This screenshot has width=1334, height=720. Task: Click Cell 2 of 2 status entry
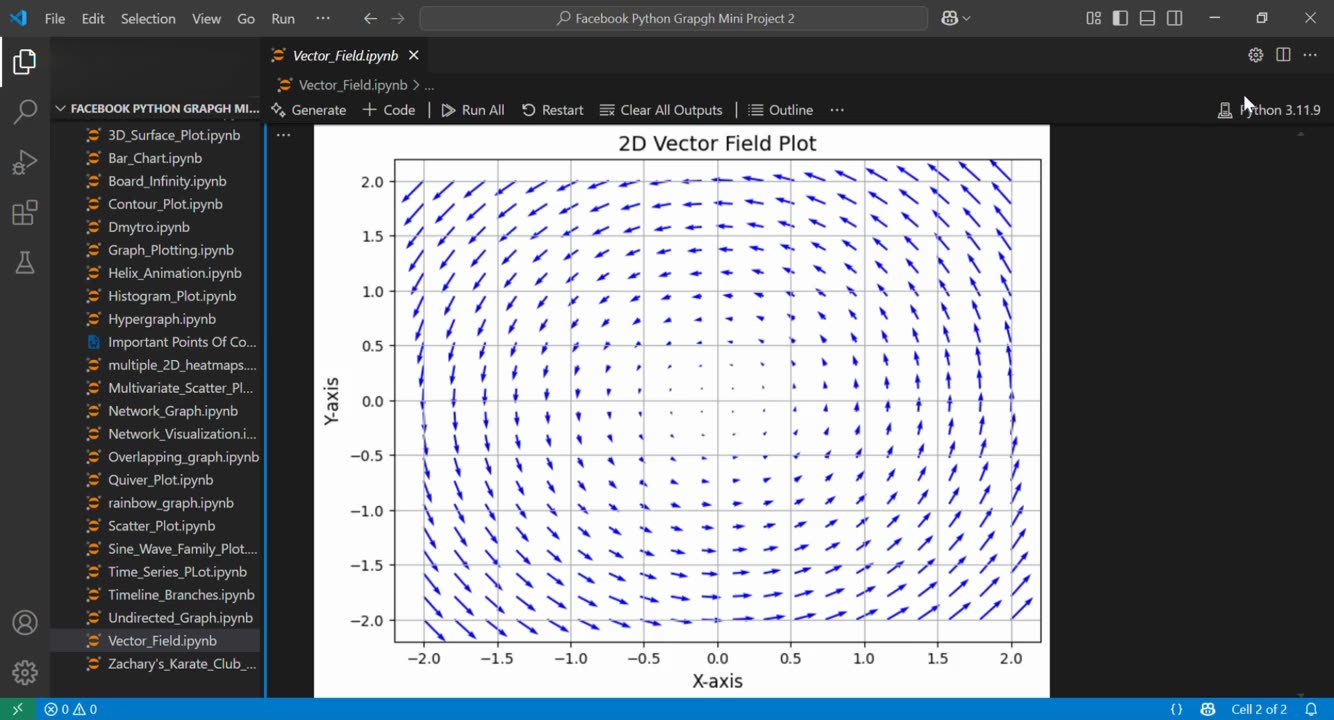click(x=1259, y=709)
